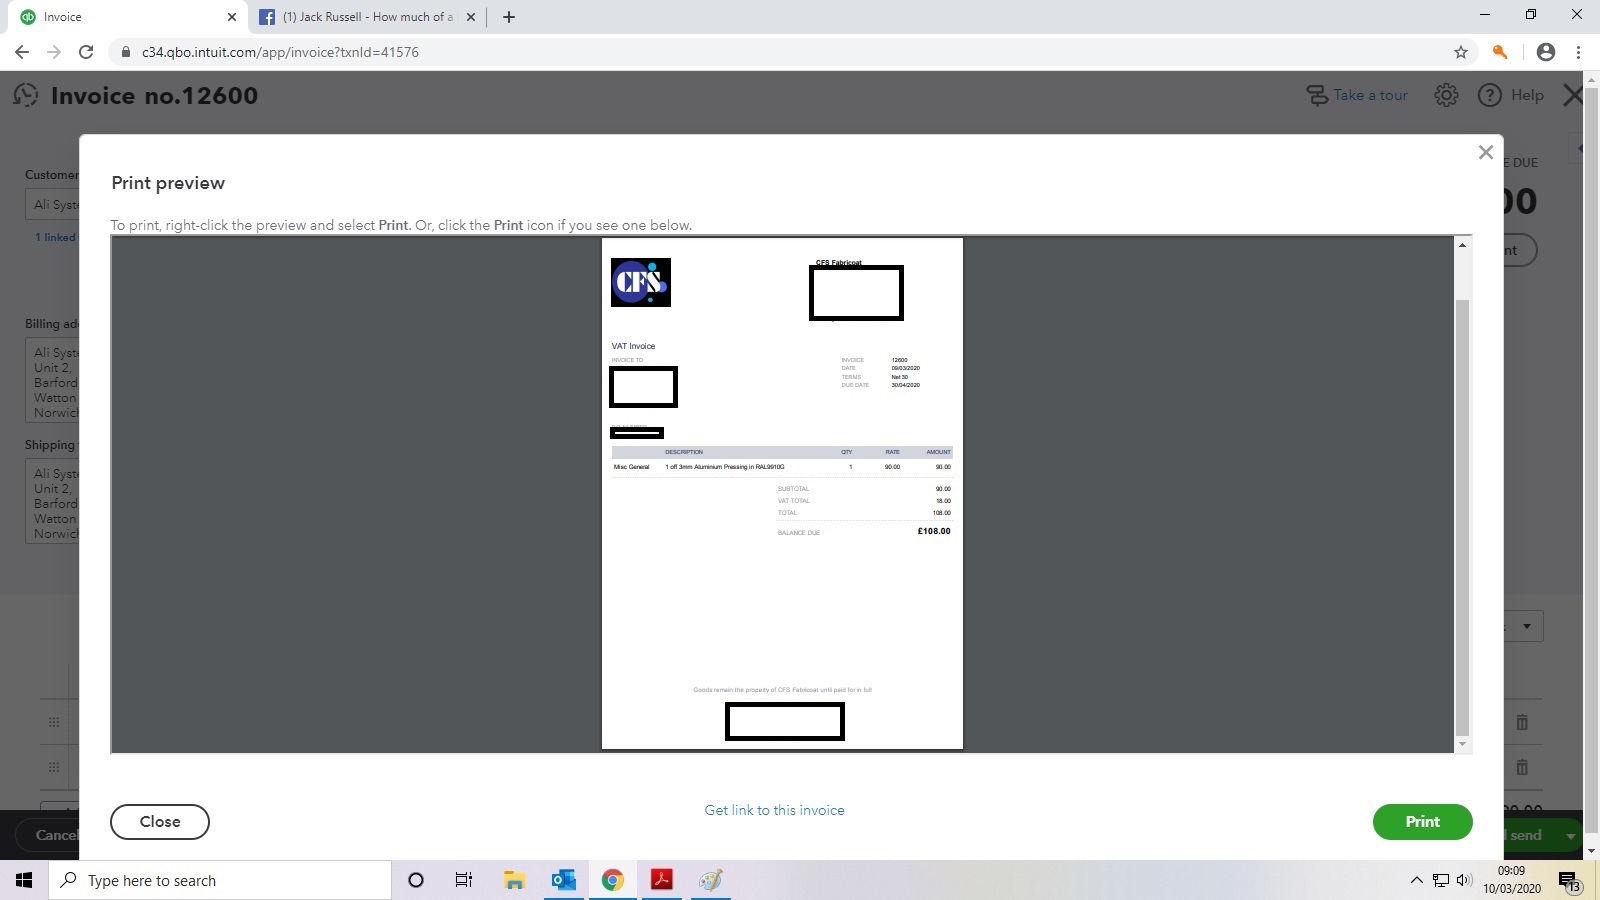Open File Explorer from the taskbar

(x=513, y=880)
